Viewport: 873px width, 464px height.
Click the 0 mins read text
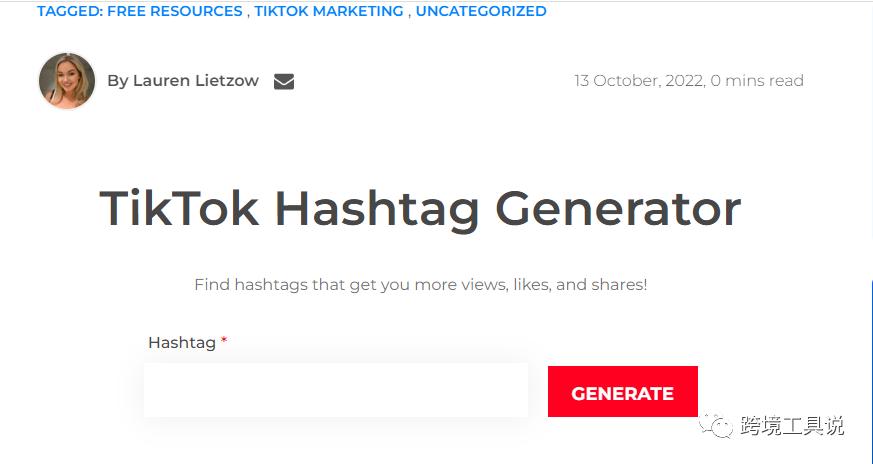757,81
